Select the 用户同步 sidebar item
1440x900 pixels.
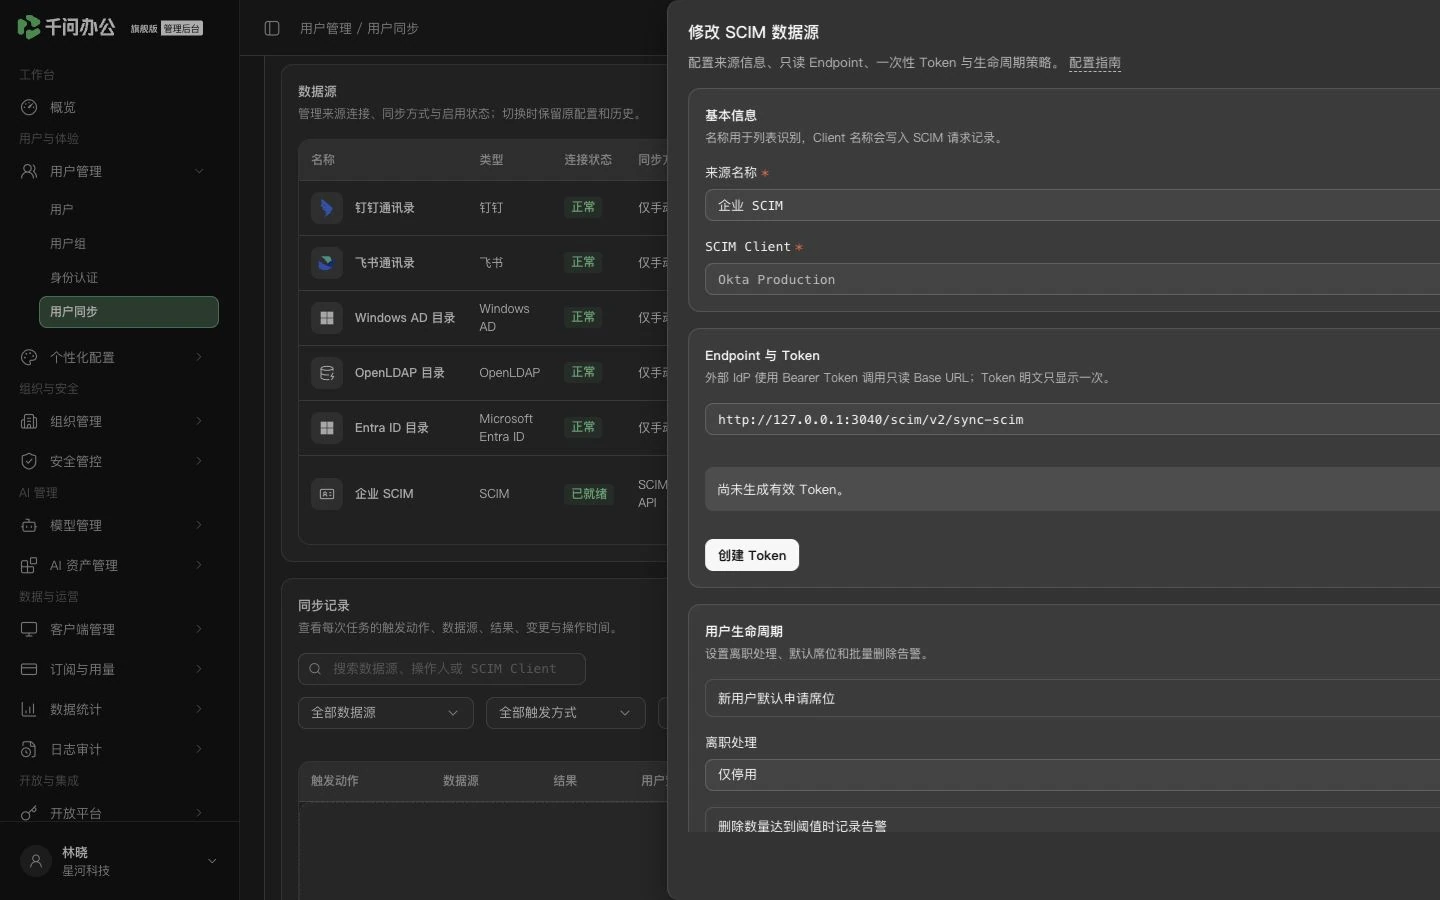pos(129,312)
